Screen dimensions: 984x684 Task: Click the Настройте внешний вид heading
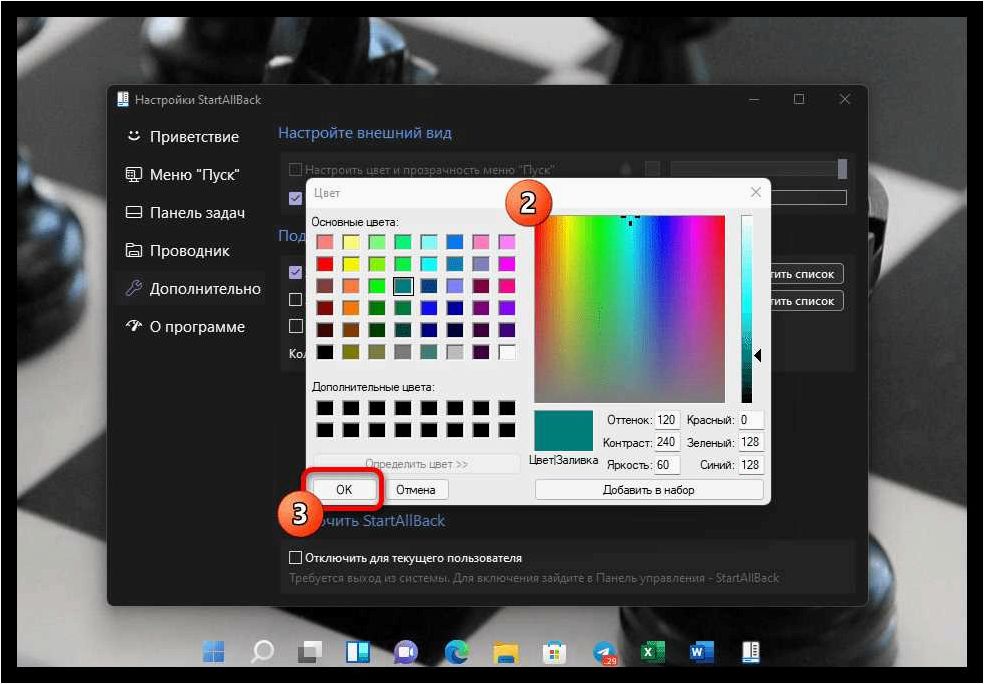pyautogui.click(x=365, y=133)
